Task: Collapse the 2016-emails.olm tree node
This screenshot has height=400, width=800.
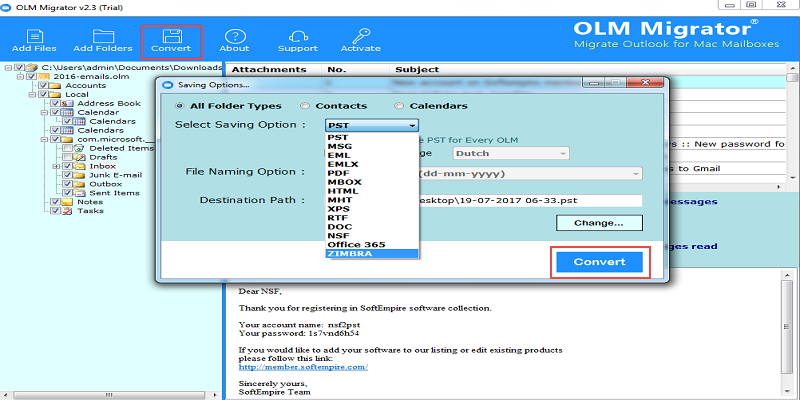Action: [x=20, y=77]
